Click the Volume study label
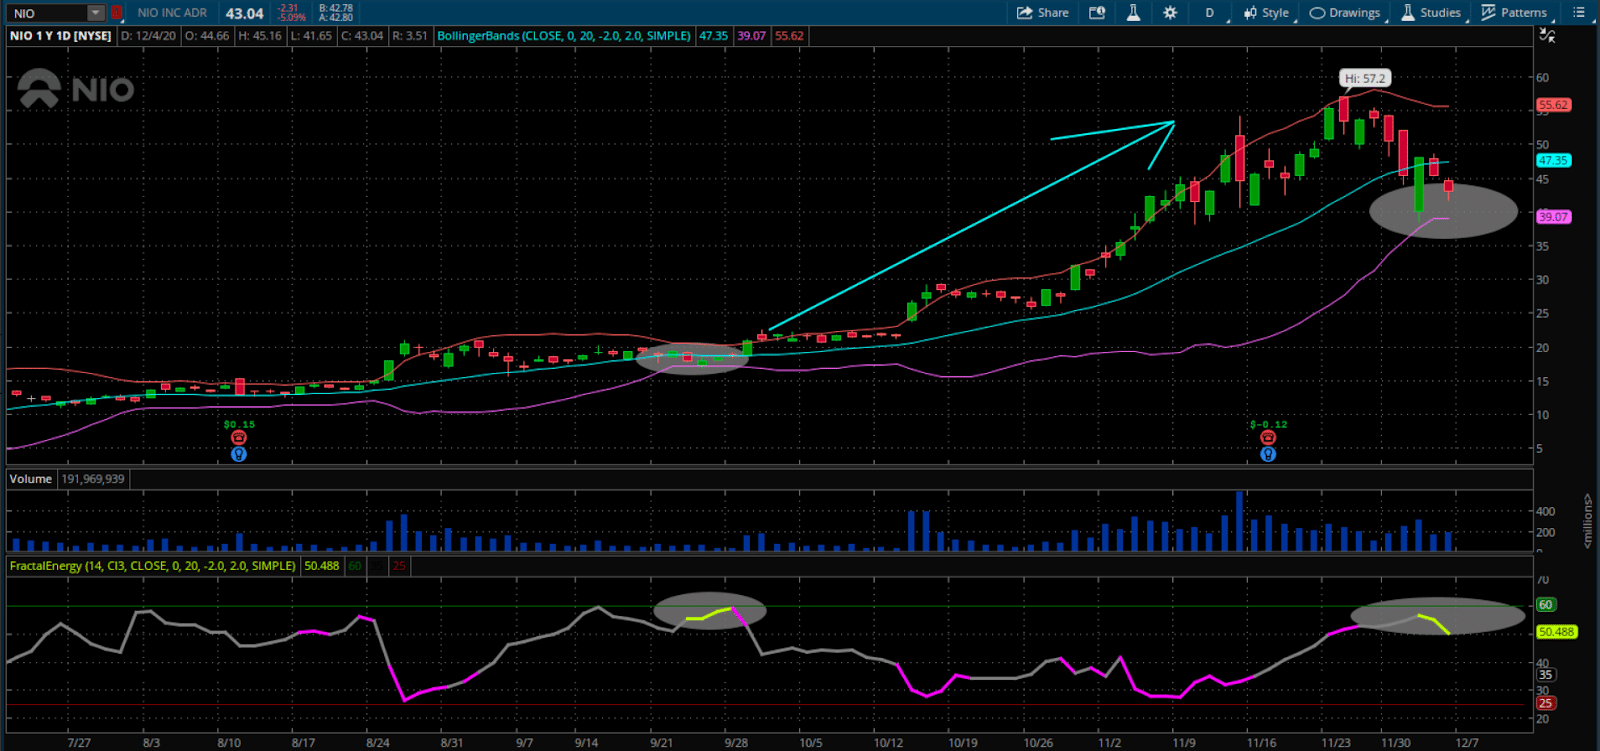 30,479
